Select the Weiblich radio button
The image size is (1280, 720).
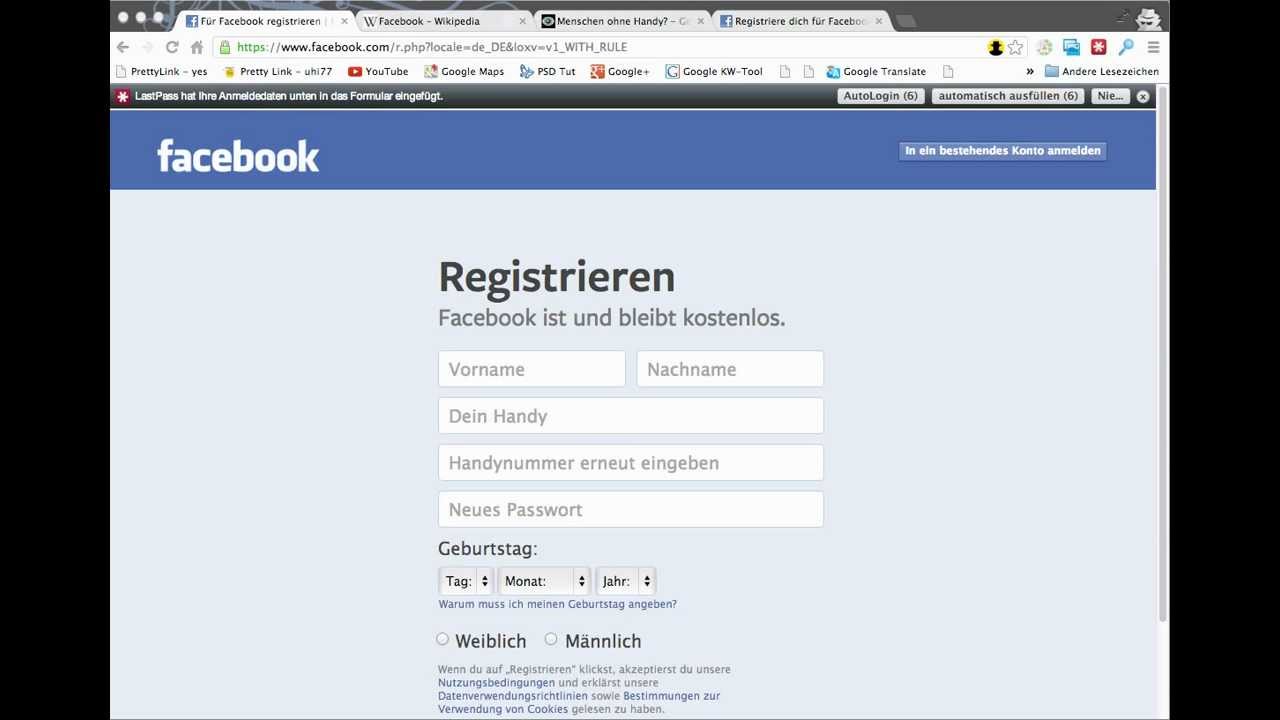[x=443, y=639]
